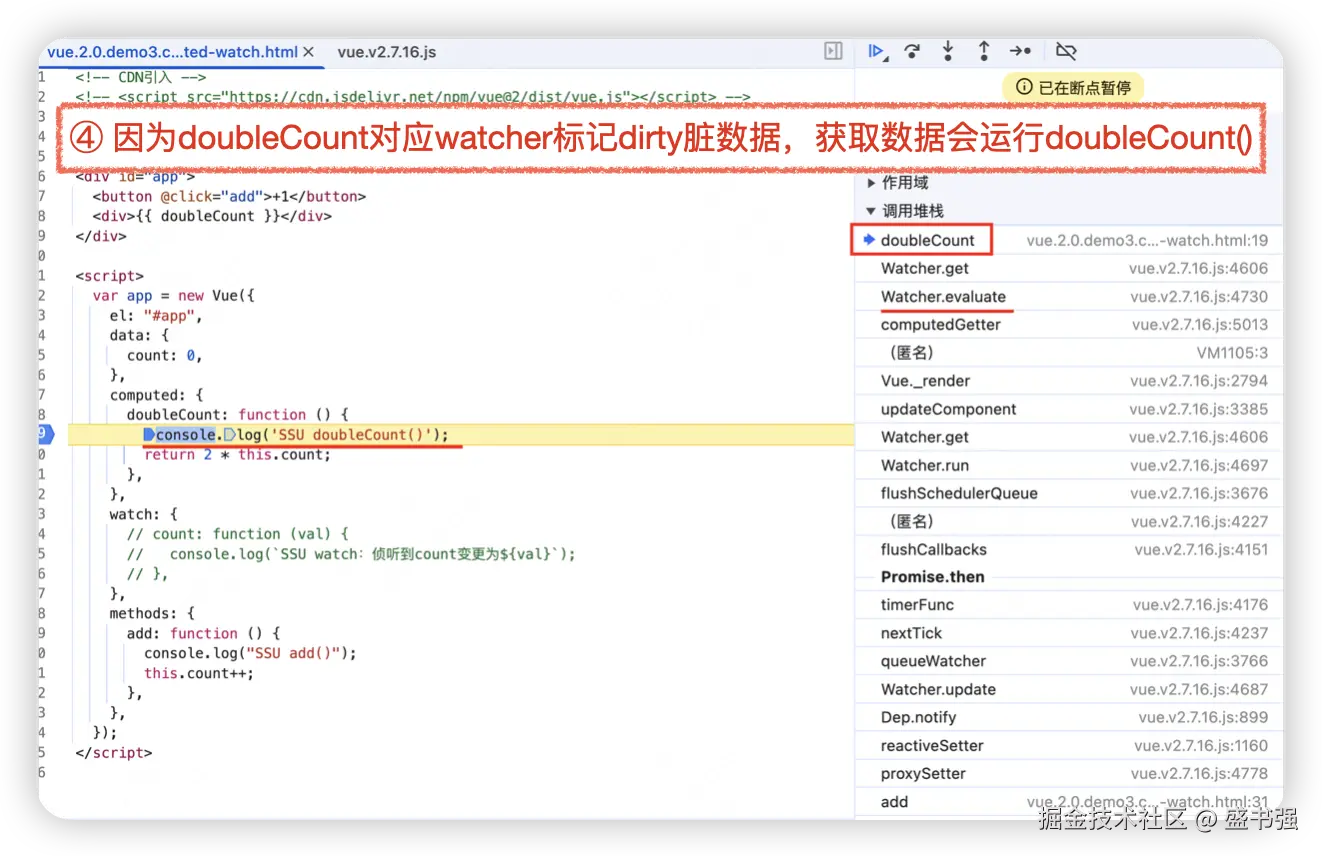Click the 'SSU doubleCount()' string literal
The height and width of the screenshot is (856, 1322).
pyautogui.click(x=351, y=435)
